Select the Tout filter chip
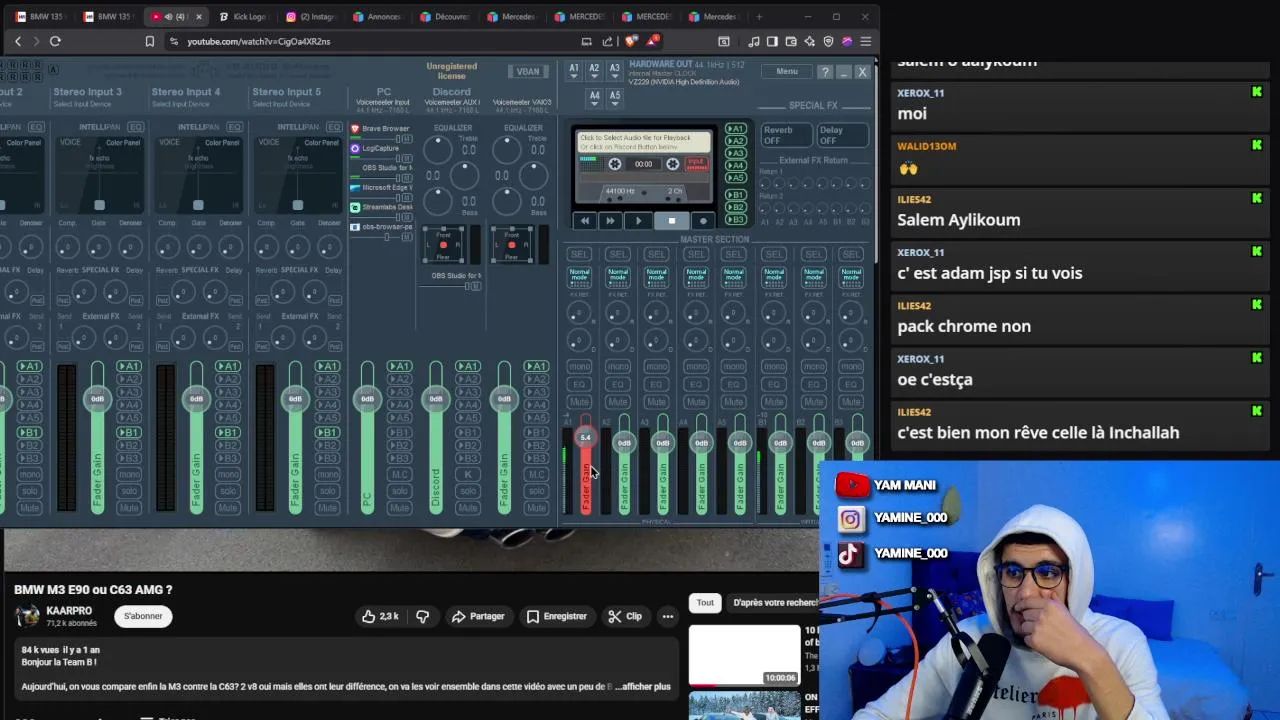Screen dimensions: 1280x720 [x=705, y=603]
